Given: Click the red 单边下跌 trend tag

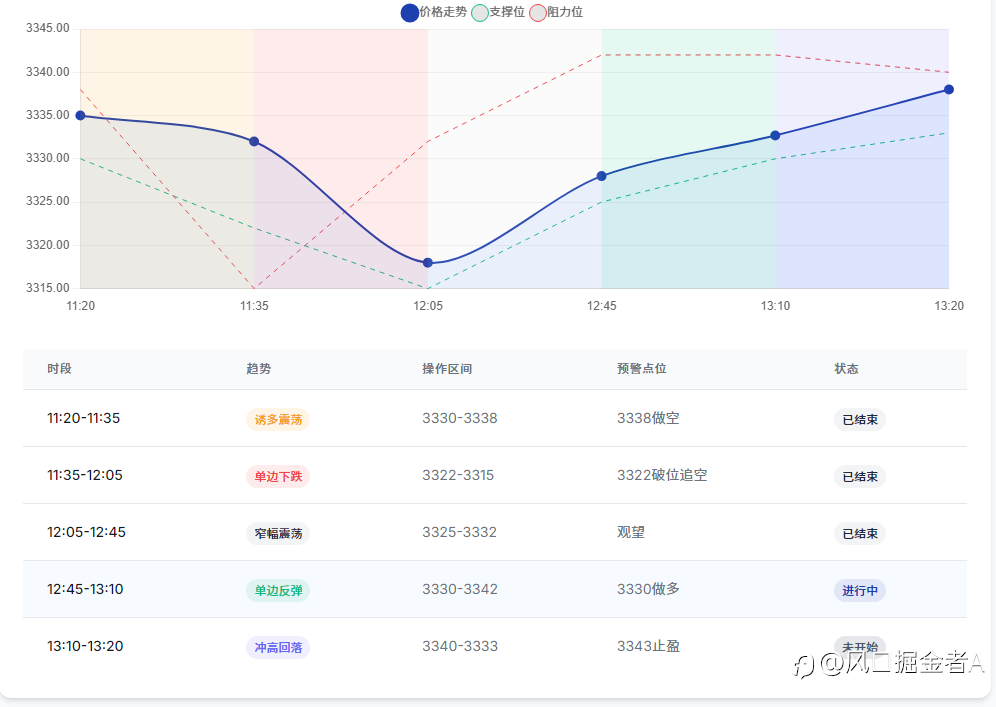Looking at the screenshot, I should [x=278, y=476].
